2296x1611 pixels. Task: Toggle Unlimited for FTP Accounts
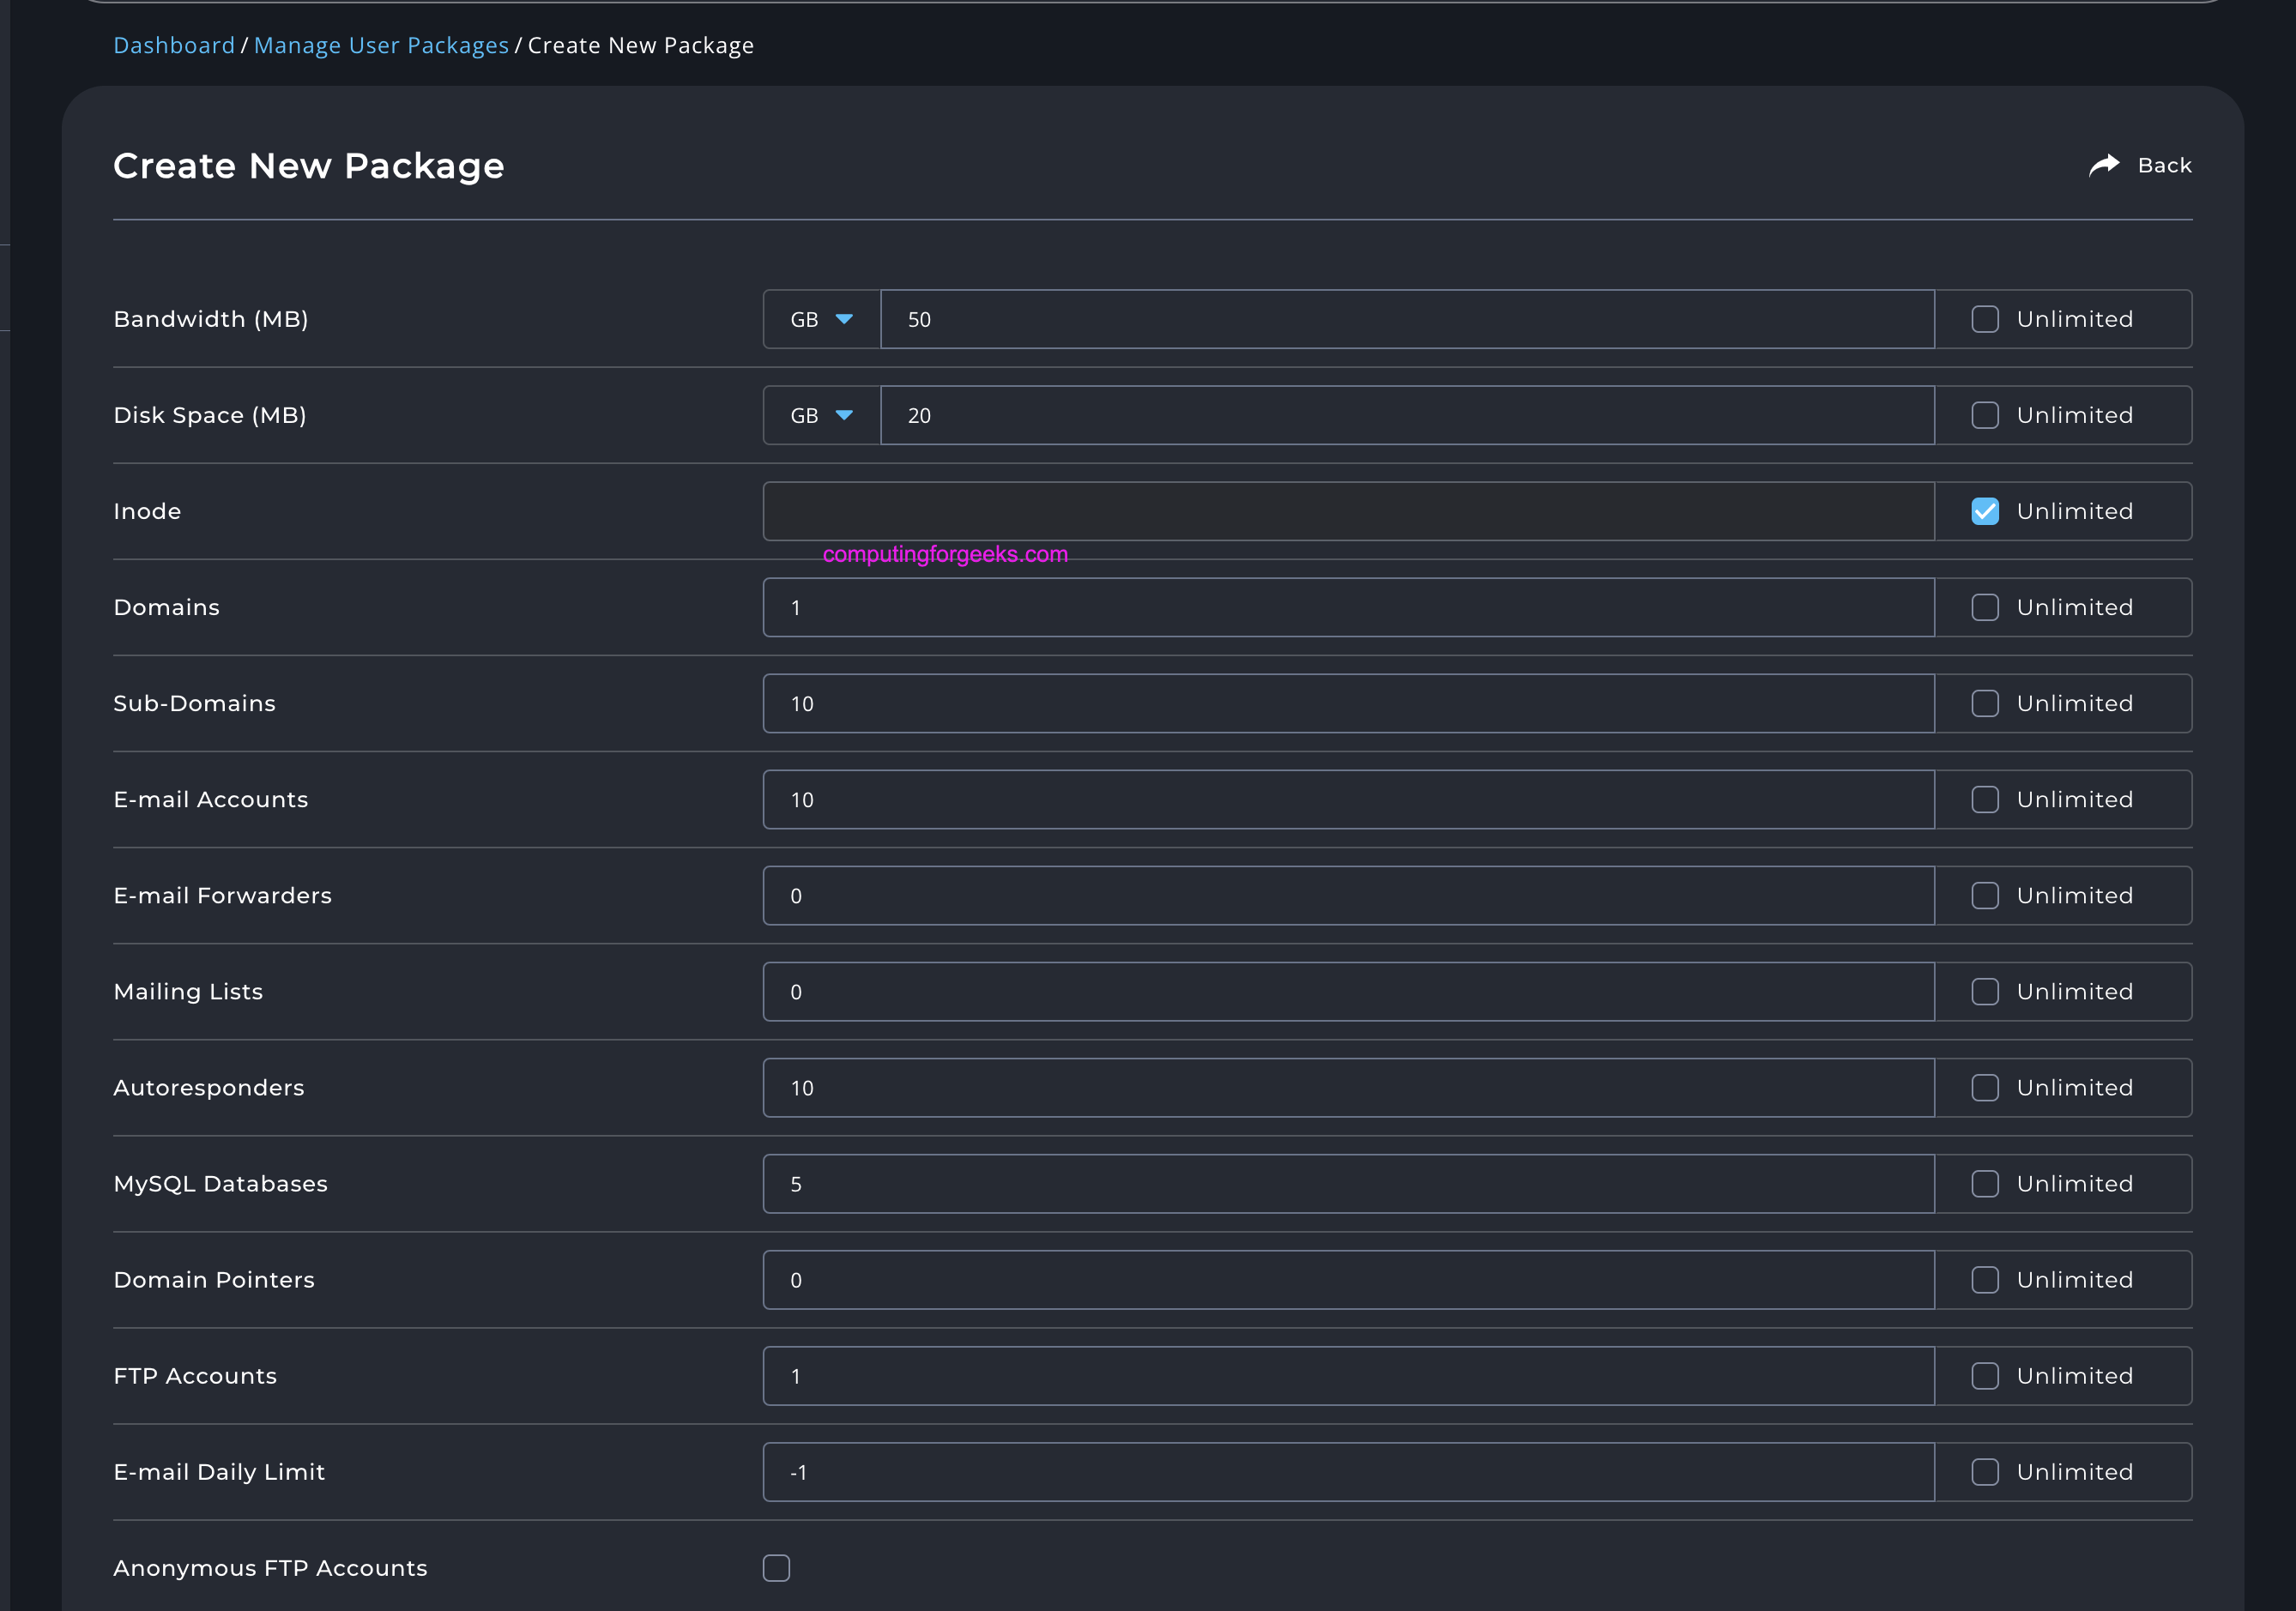point(1984,1375)
